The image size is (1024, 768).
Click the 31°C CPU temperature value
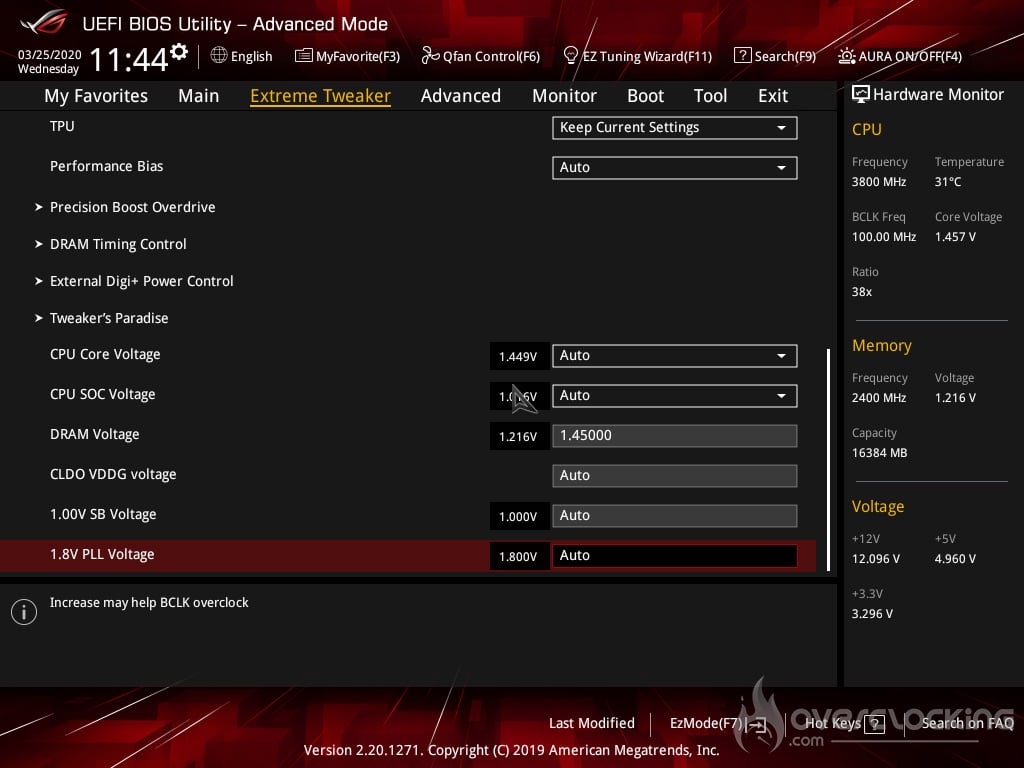coord(948,182)
